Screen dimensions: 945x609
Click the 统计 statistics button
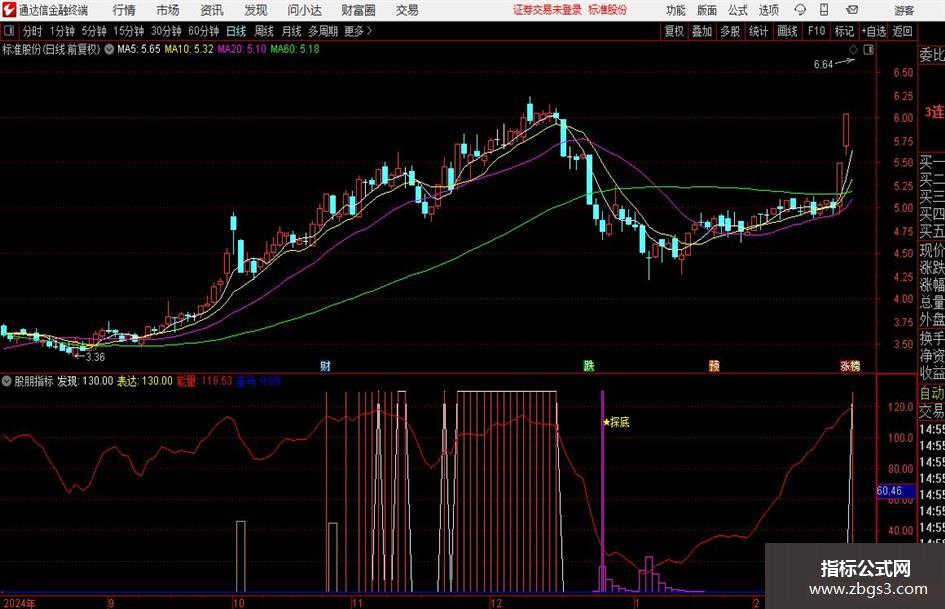pyautogui.click(x=758, y=31)
